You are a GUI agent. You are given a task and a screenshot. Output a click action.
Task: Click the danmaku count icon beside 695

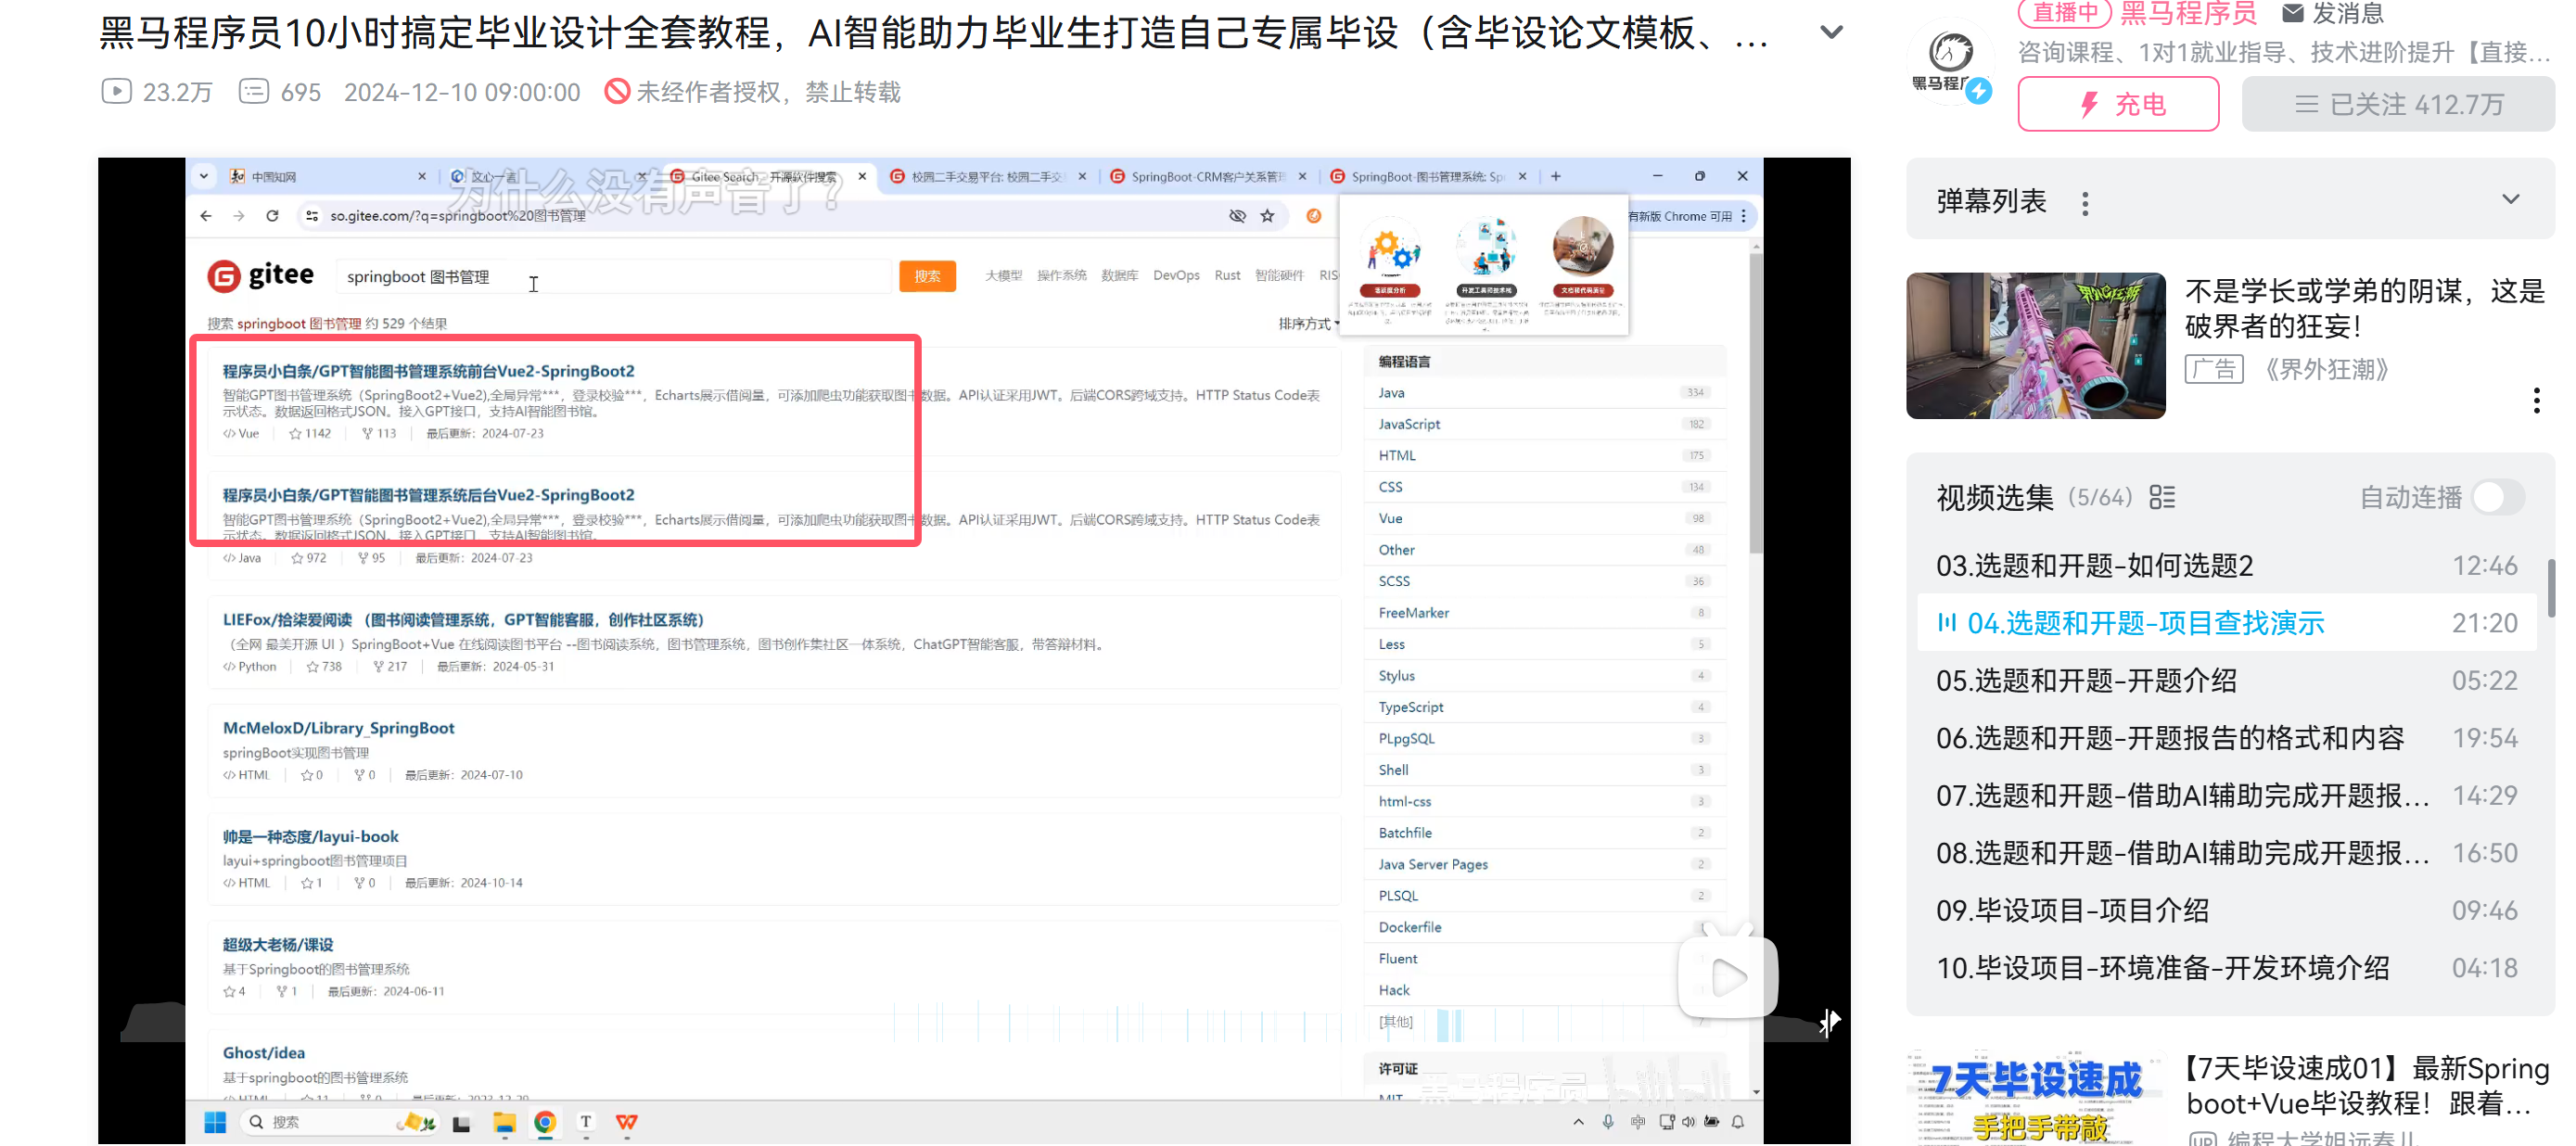point(254,92)
